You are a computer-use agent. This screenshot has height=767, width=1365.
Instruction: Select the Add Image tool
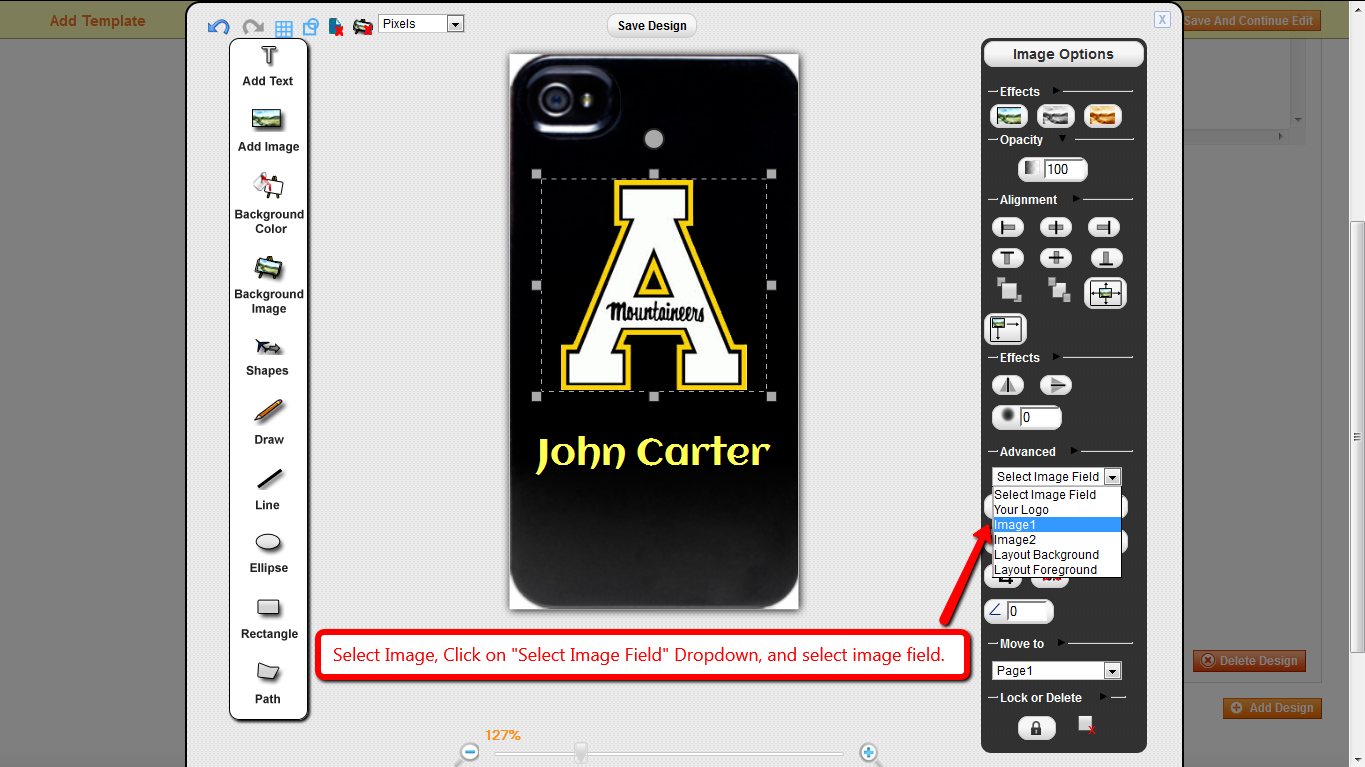coord(268,130)
